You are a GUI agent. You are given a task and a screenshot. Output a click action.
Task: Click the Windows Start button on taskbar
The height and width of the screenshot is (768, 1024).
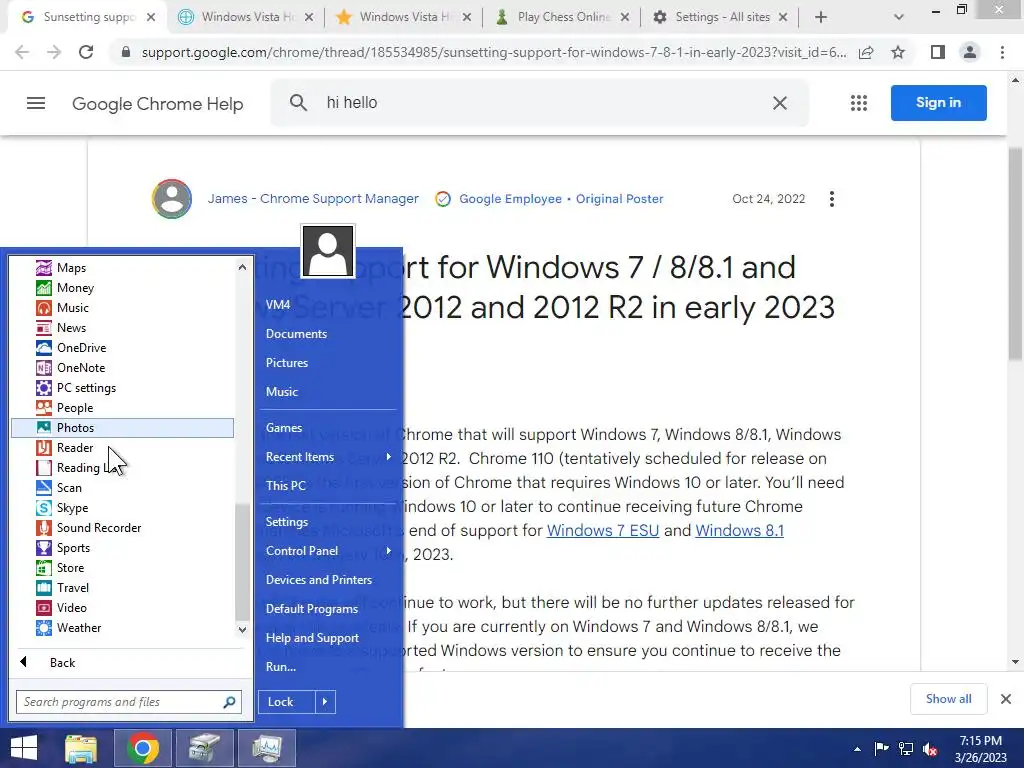coord(24,748)
